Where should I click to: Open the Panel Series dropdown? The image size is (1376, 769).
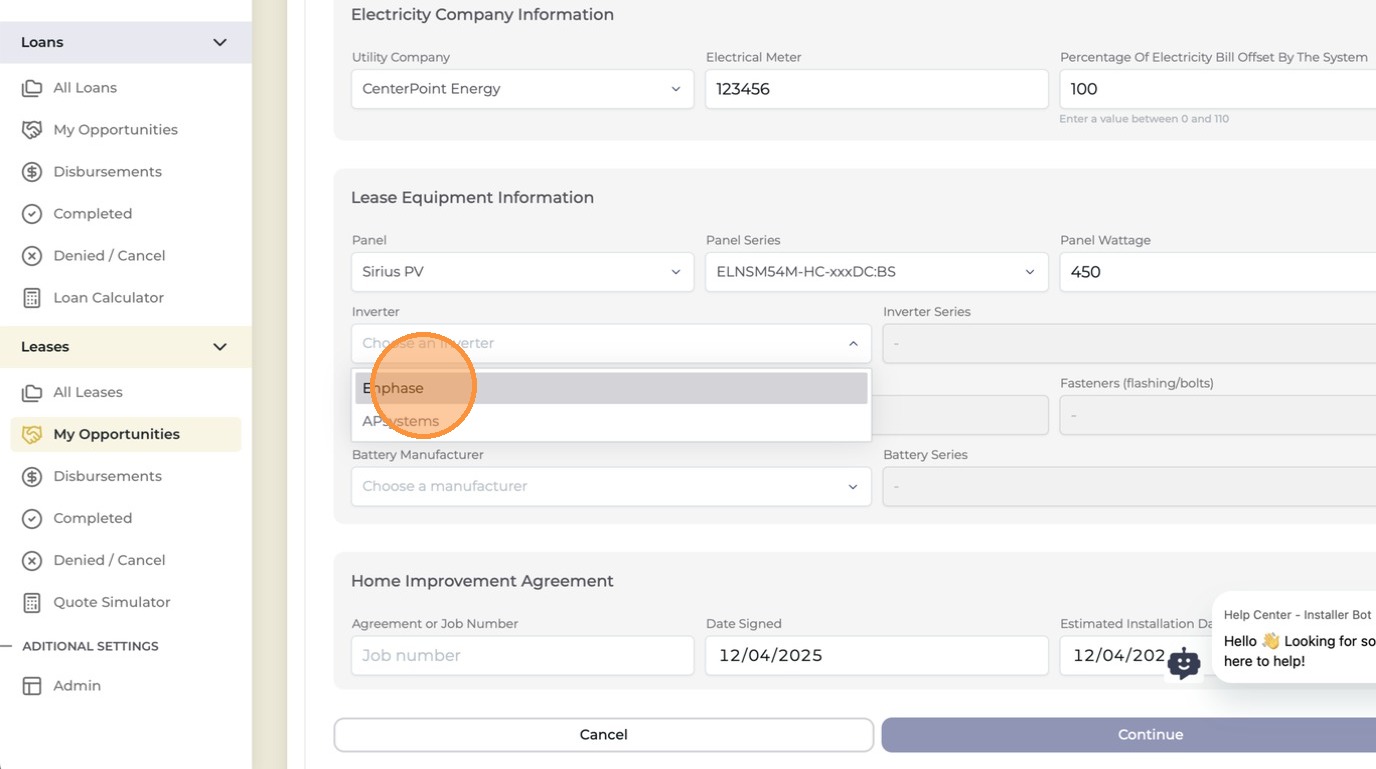(876, 272)
